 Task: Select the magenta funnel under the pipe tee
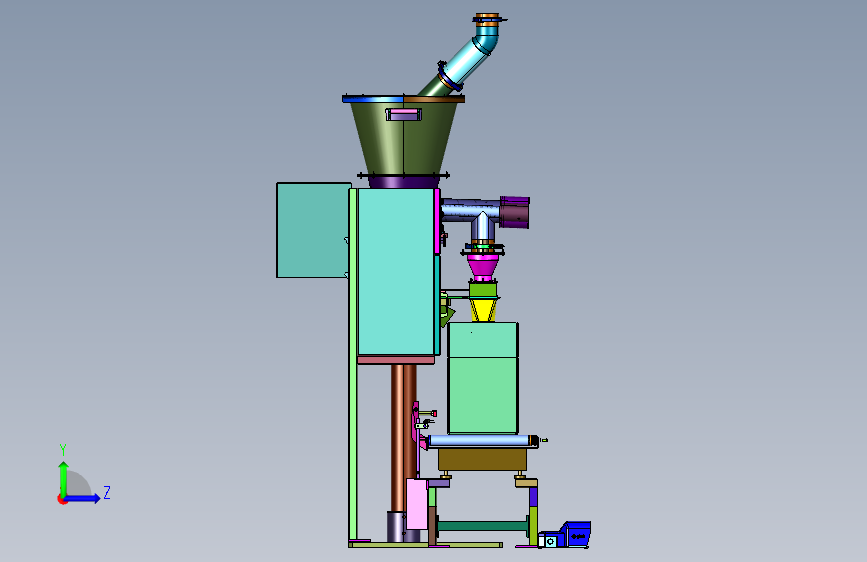pos(483,267)
